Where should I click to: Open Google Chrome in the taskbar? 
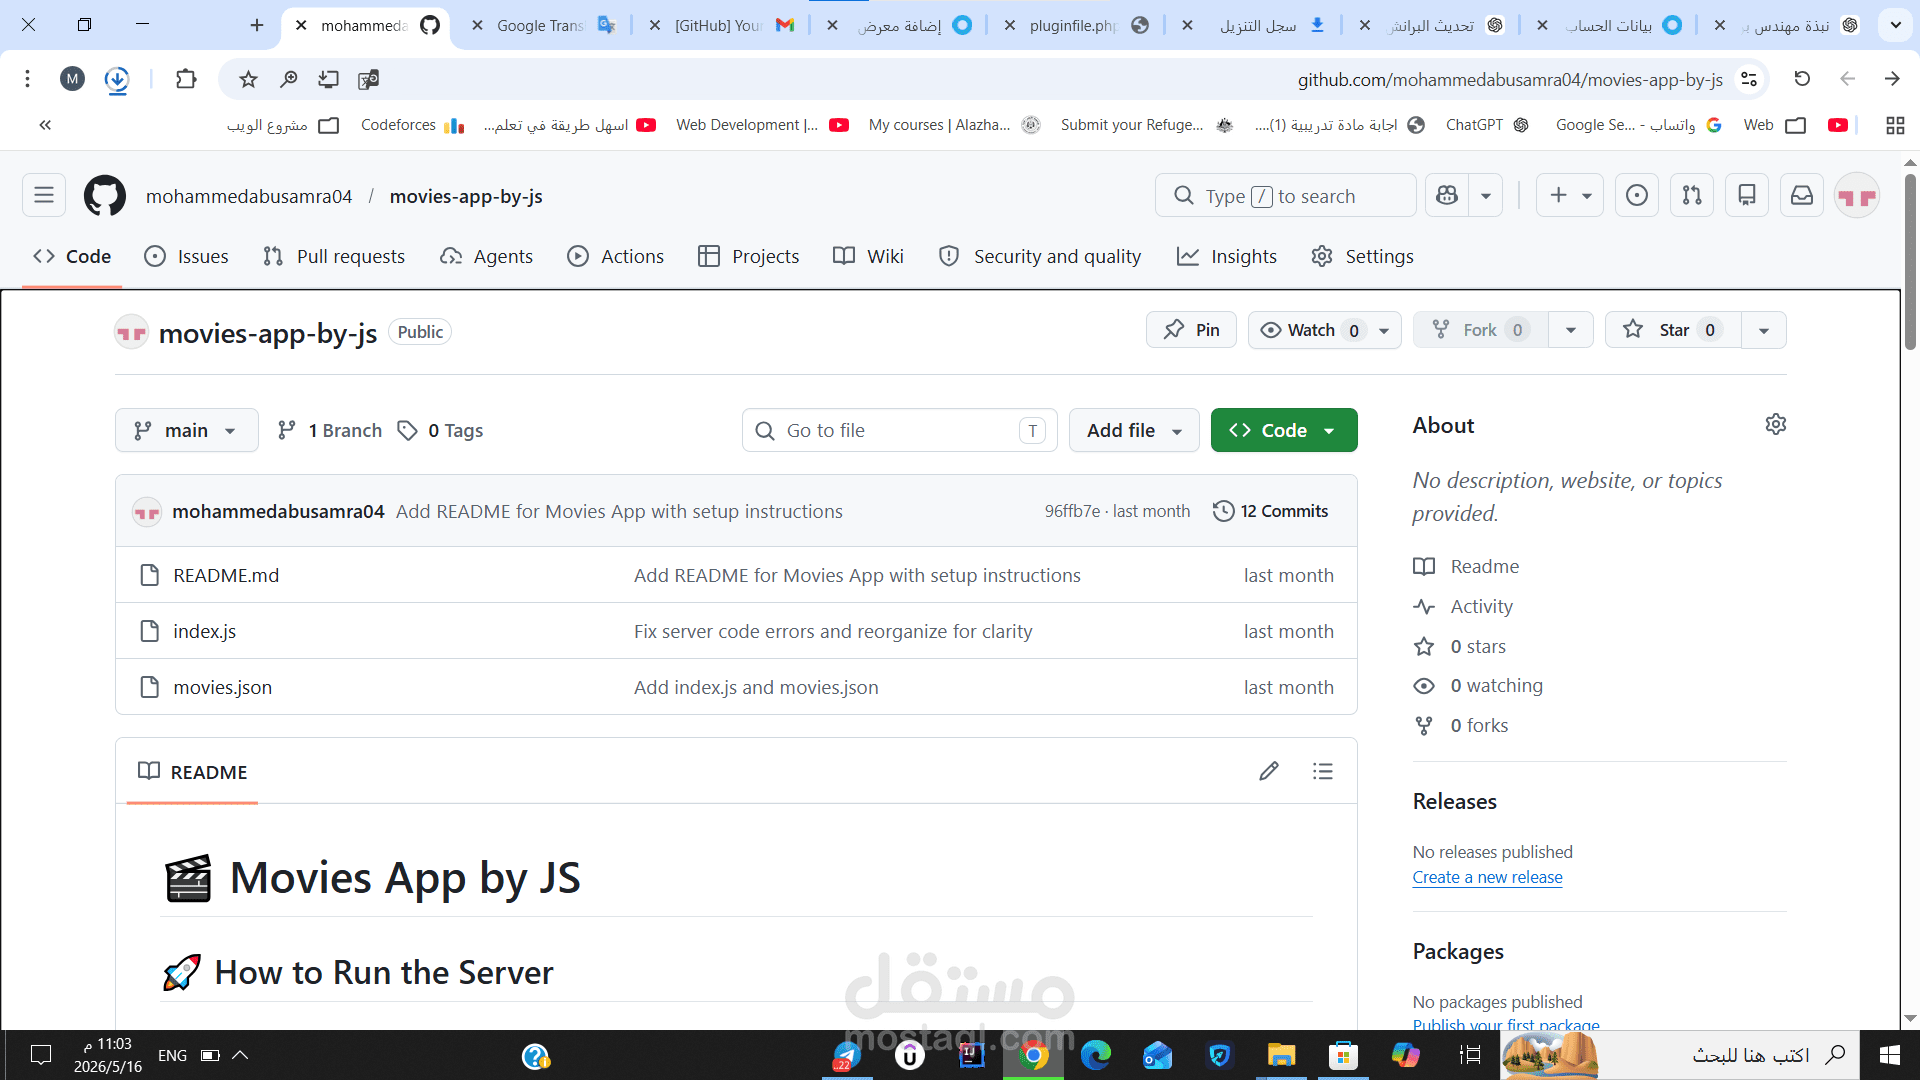[x=1034, y=1055]
